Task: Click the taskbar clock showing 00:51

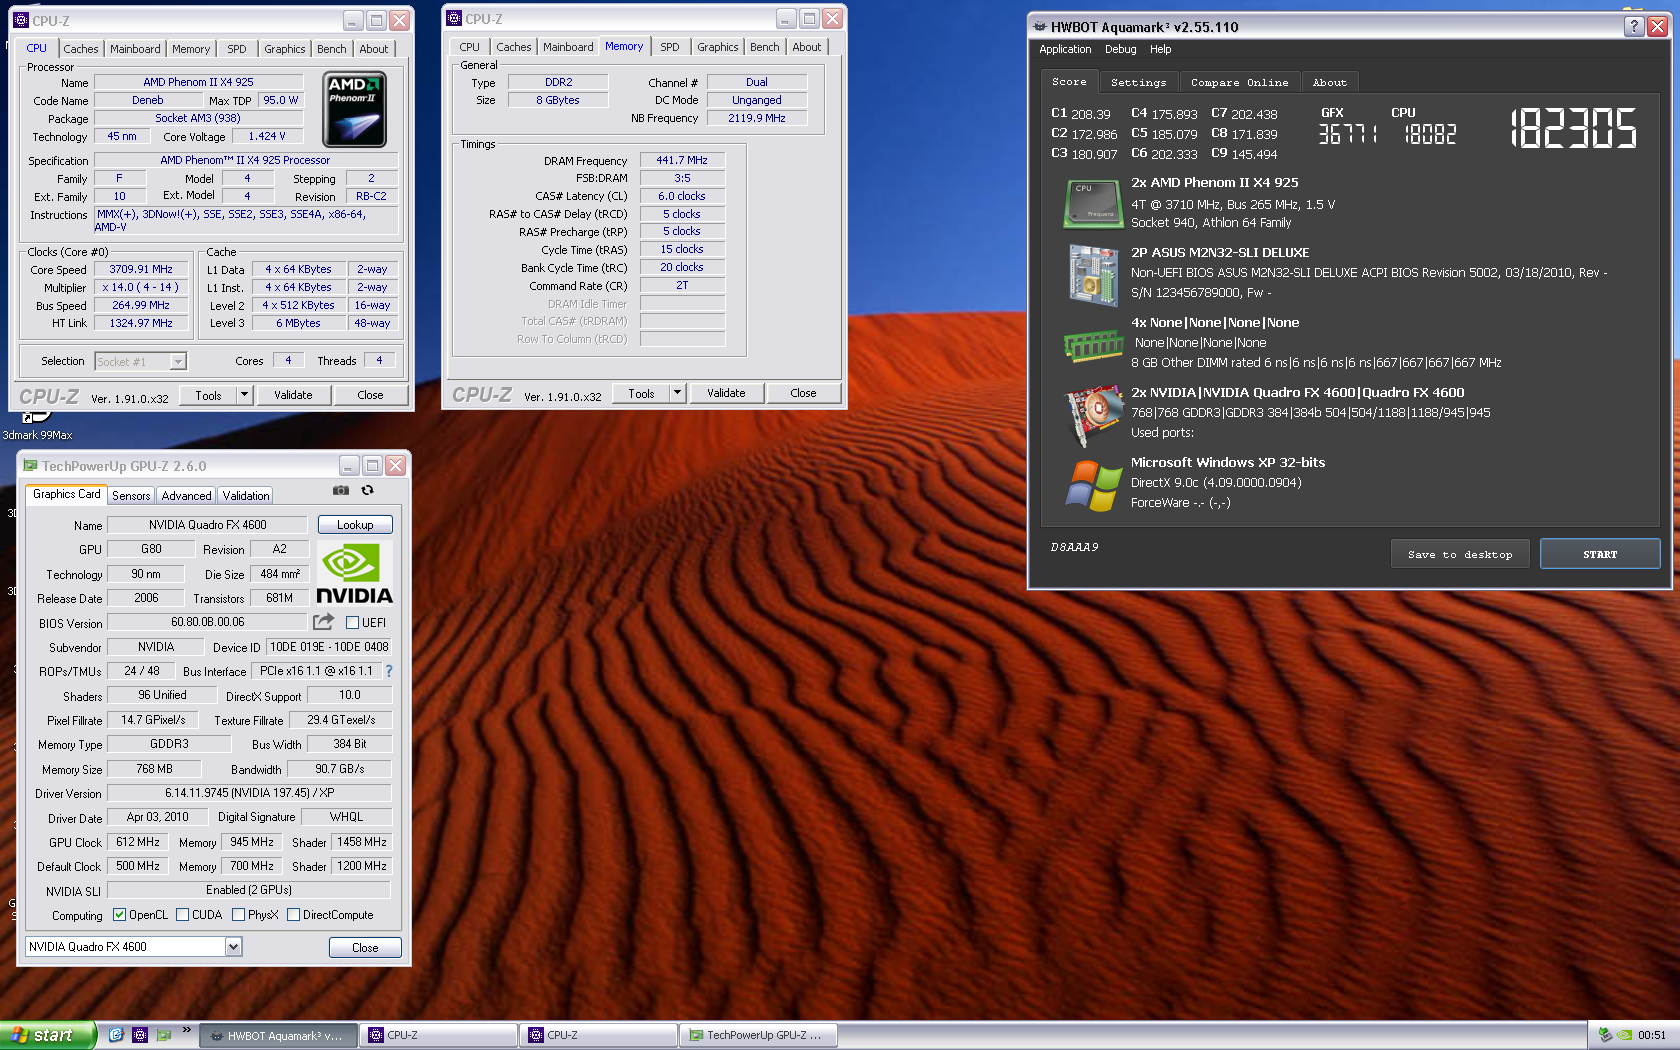Action: click(1652, 1035)
